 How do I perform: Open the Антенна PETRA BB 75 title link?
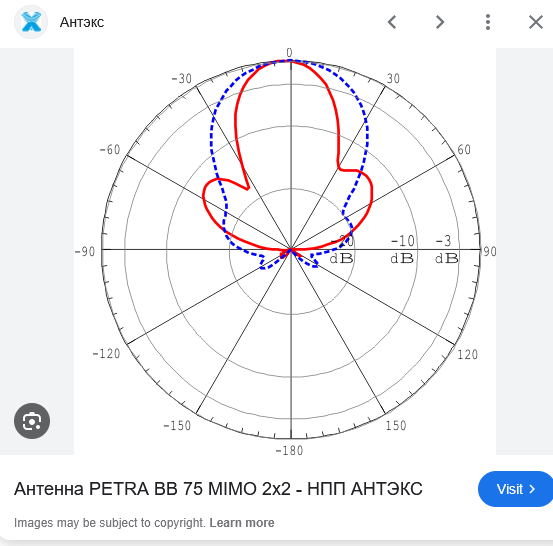click(x=218, y=489)
